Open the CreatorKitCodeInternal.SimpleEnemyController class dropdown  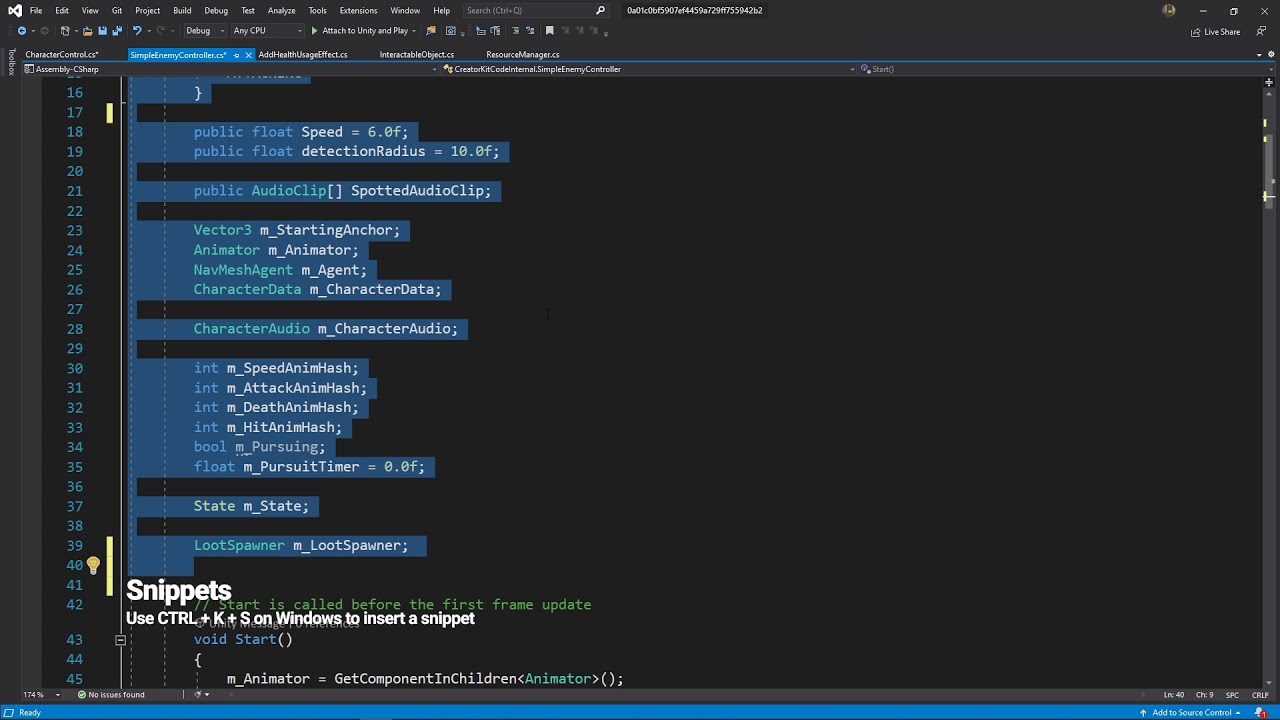point(648,69)
